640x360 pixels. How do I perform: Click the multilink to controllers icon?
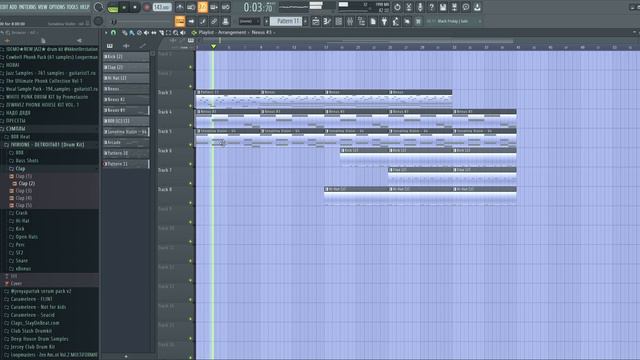click(x=214, y=21)
